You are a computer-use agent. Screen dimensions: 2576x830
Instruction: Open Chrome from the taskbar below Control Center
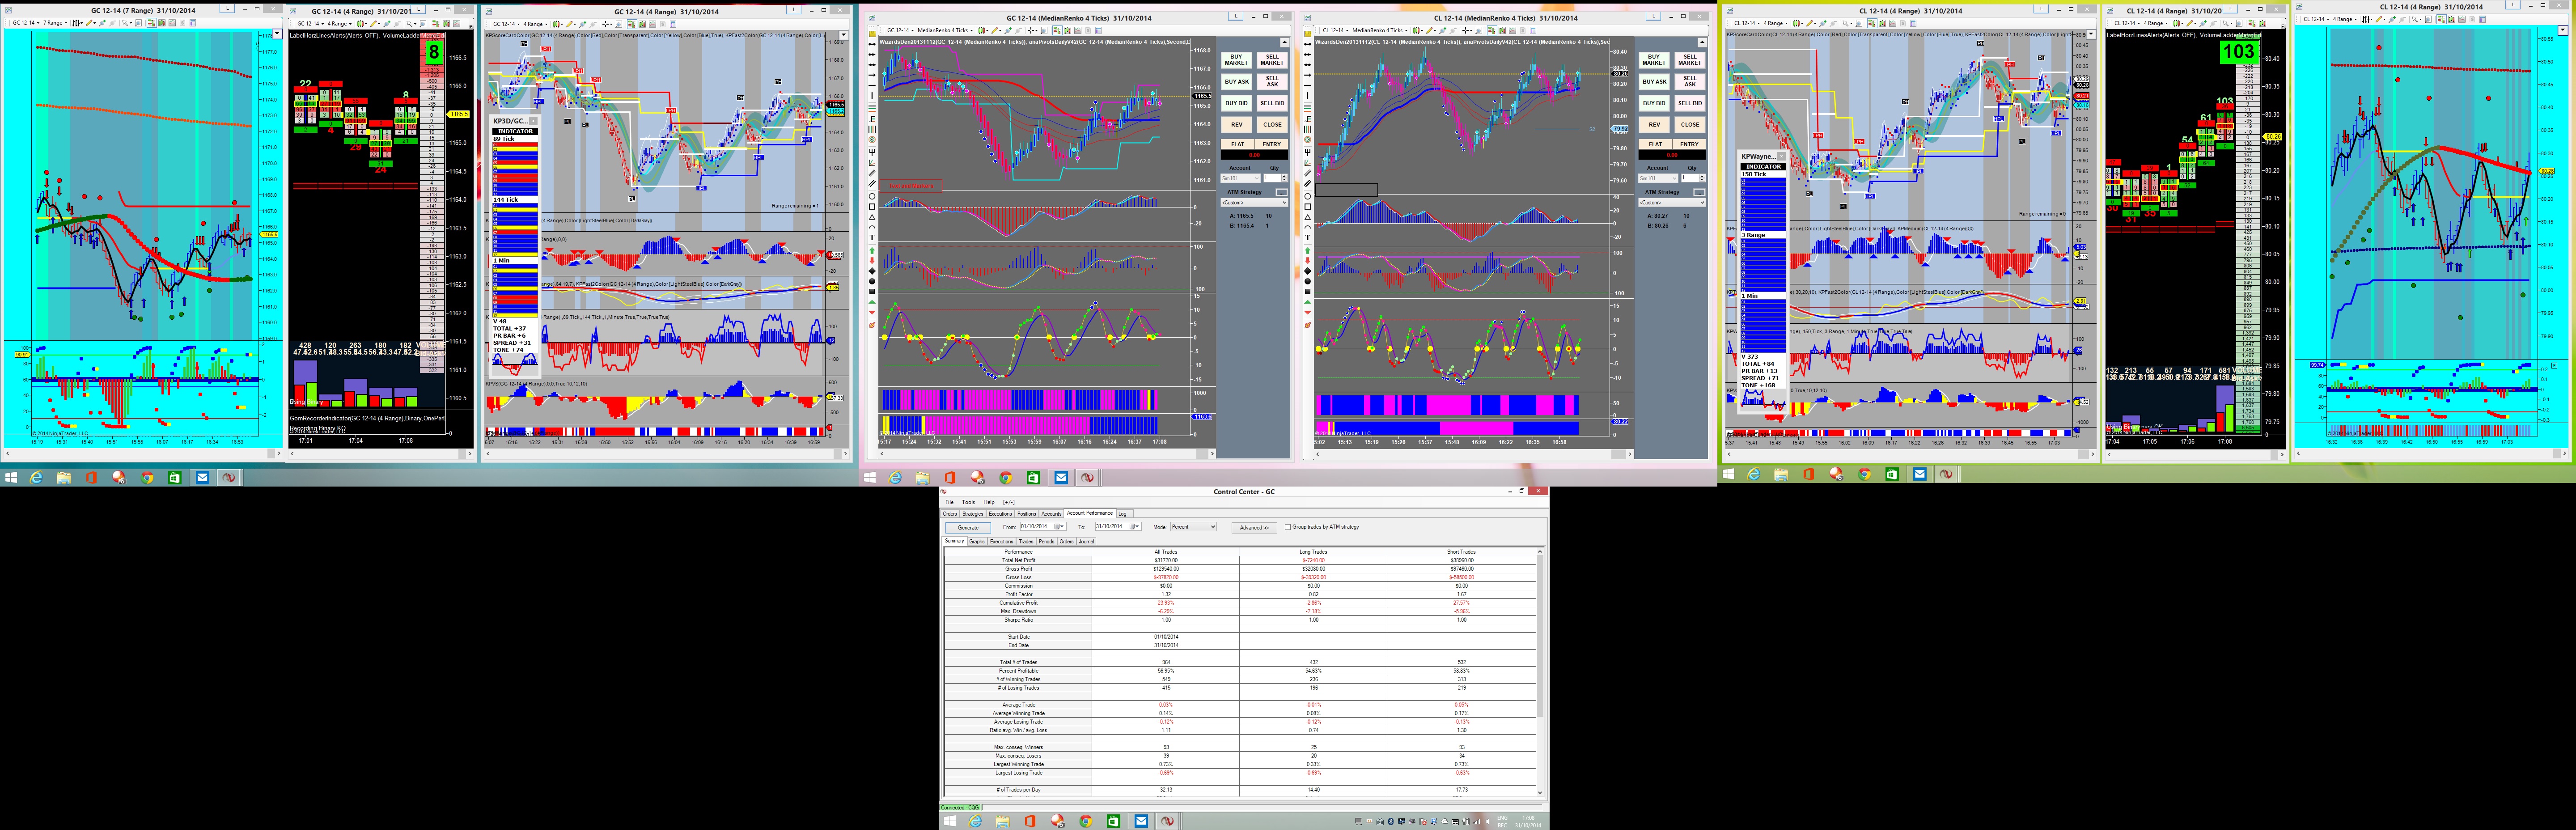pos(1085,821)
